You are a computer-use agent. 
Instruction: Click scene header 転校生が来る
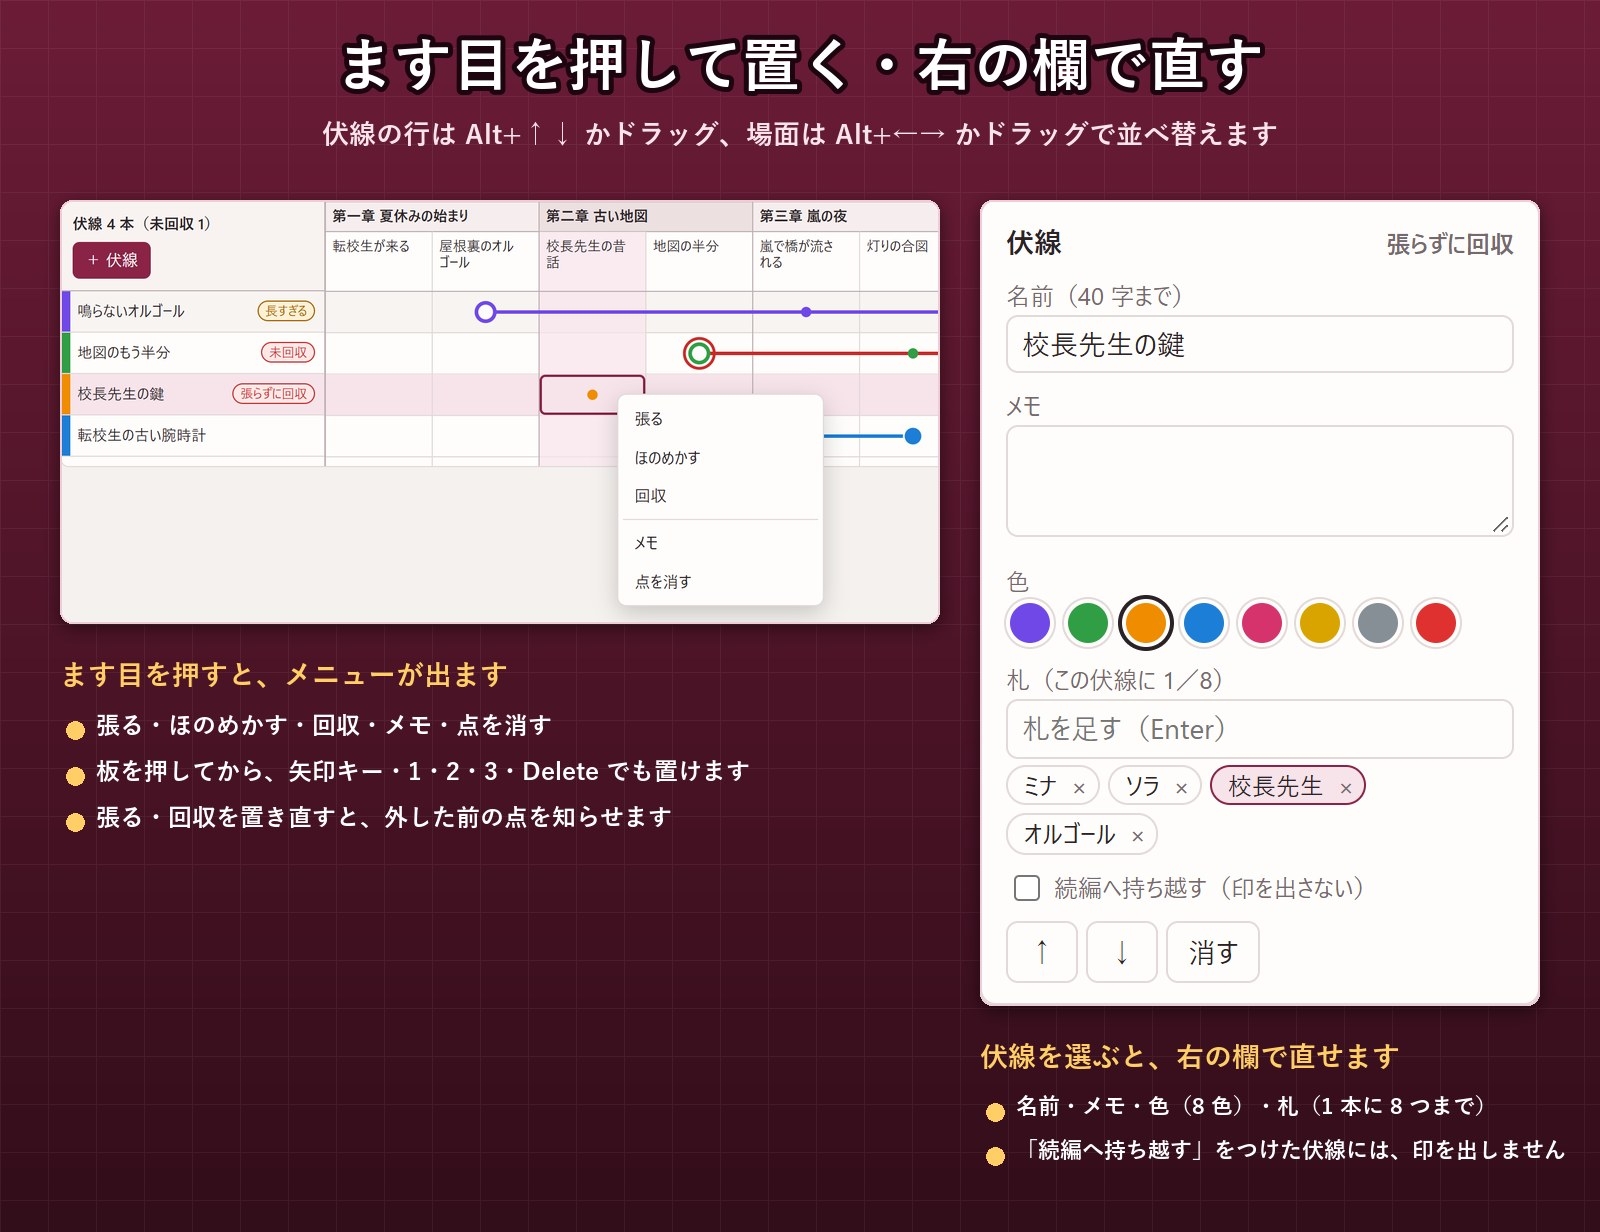click(x=379, y=261)
